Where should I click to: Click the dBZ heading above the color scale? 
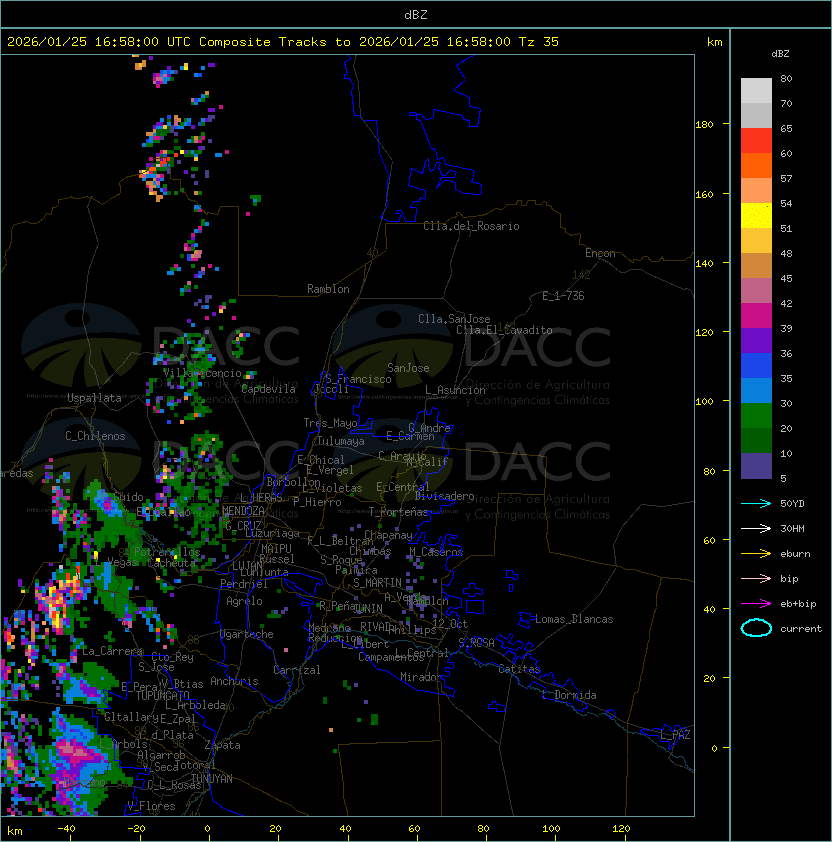click(x=780, y=54)
